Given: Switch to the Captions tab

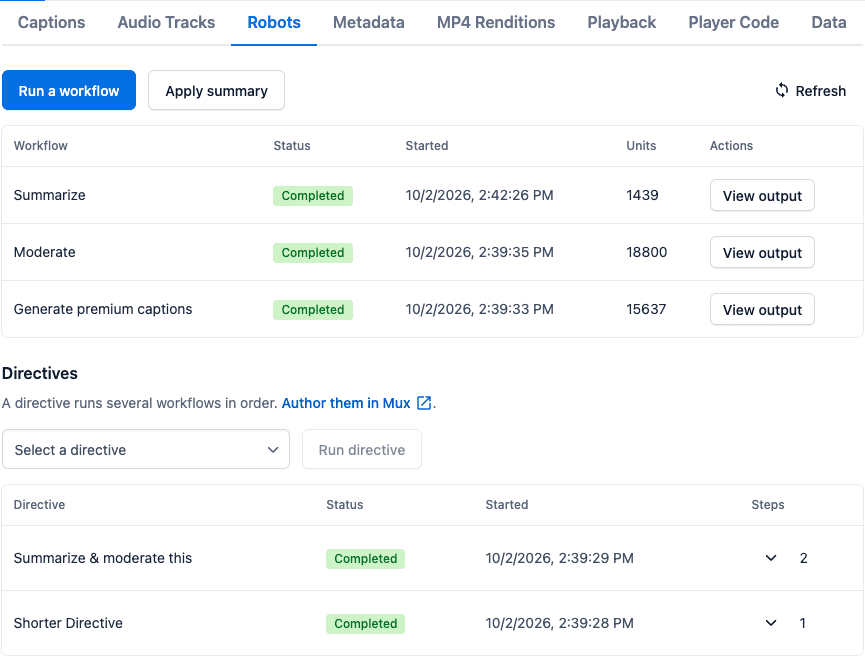Looking at the screenshot, I should pos(51,23).
